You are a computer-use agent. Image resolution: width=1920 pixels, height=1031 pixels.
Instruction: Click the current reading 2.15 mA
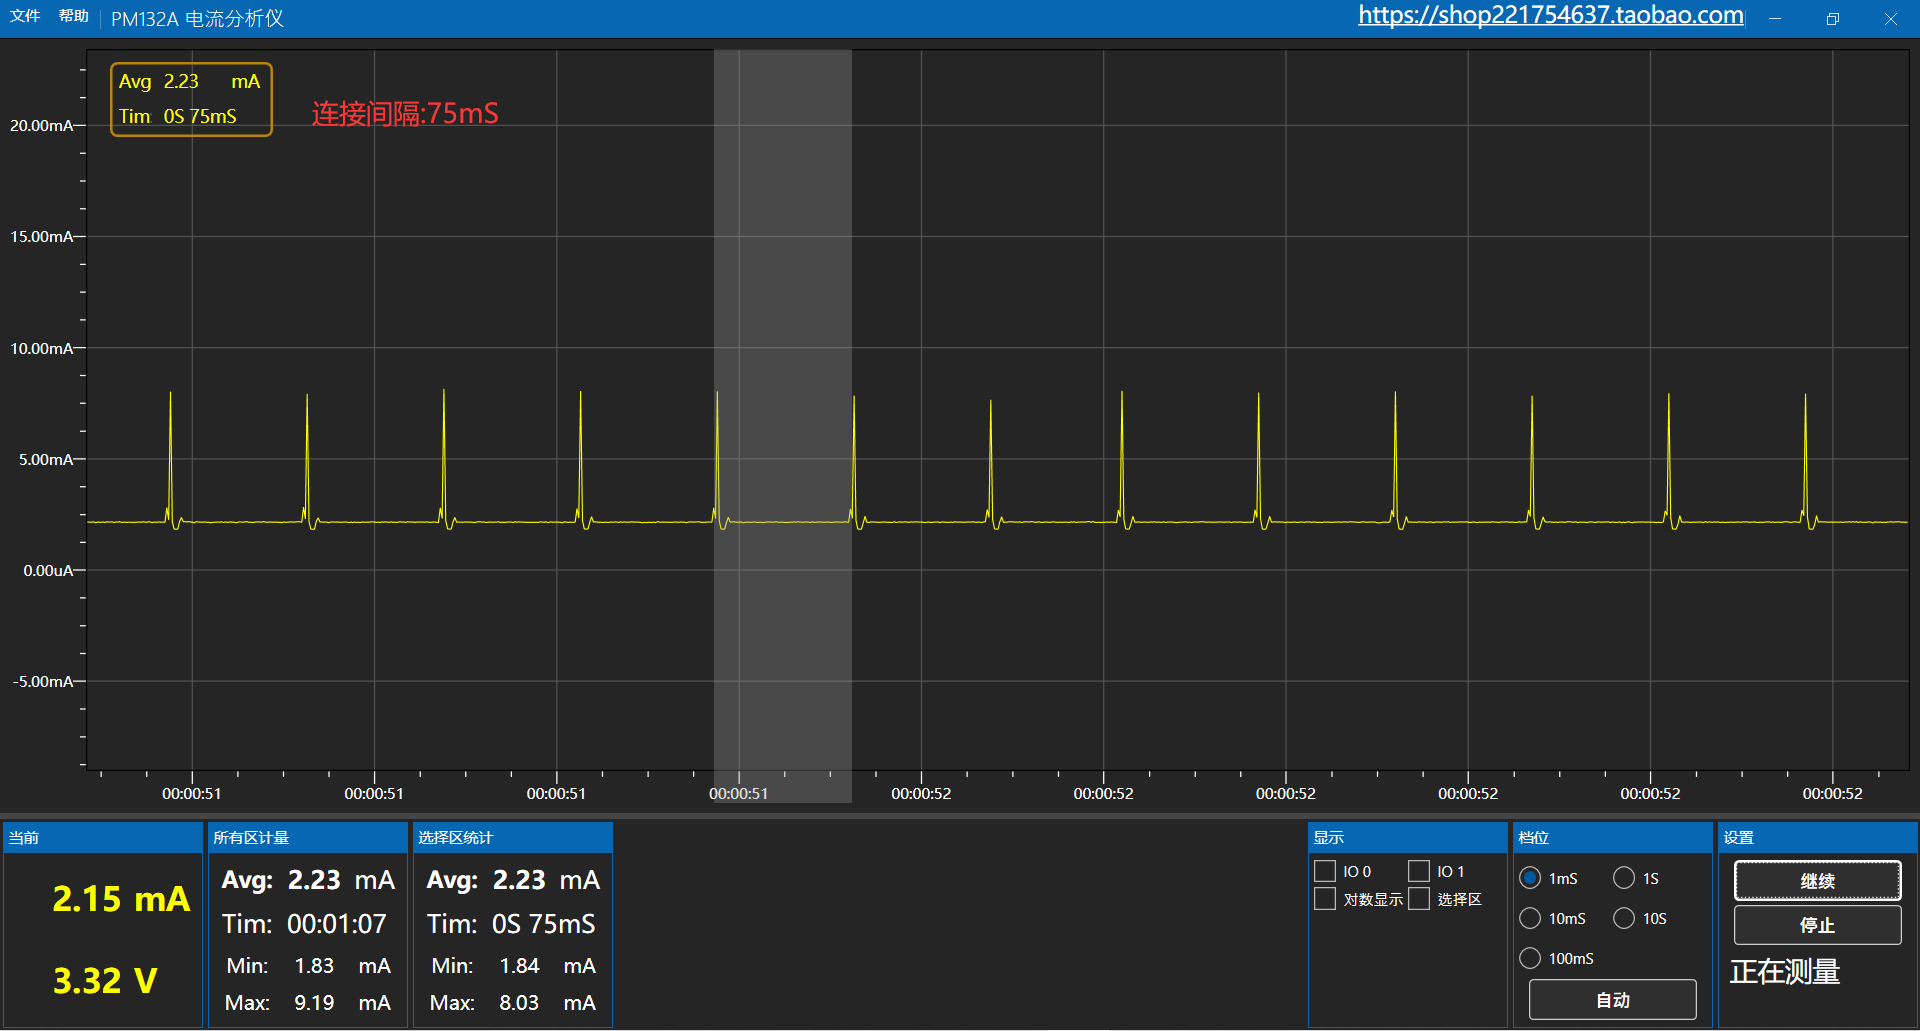point(121,899)
